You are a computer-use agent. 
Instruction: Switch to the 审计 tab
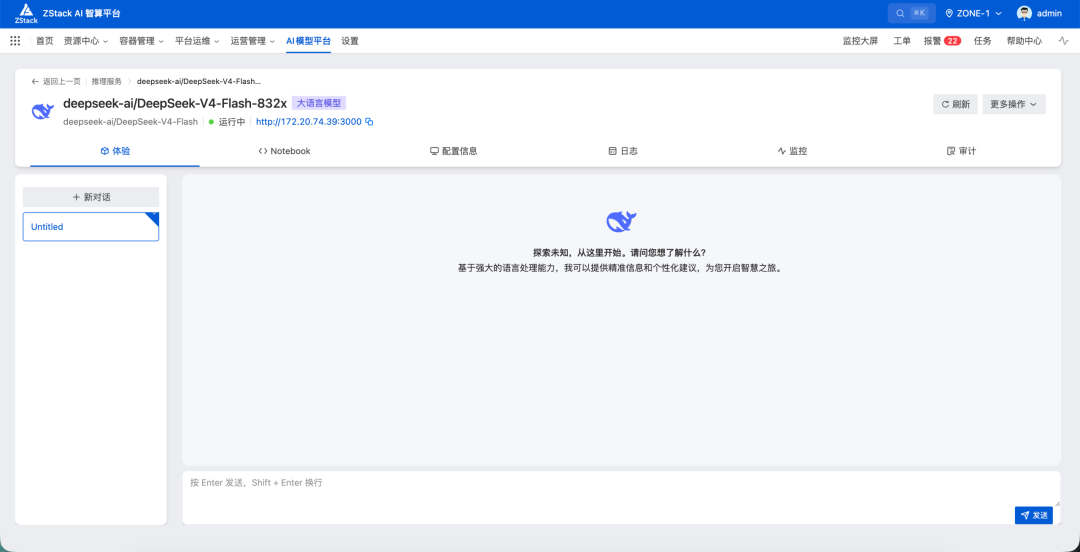(x=962, y=151)
